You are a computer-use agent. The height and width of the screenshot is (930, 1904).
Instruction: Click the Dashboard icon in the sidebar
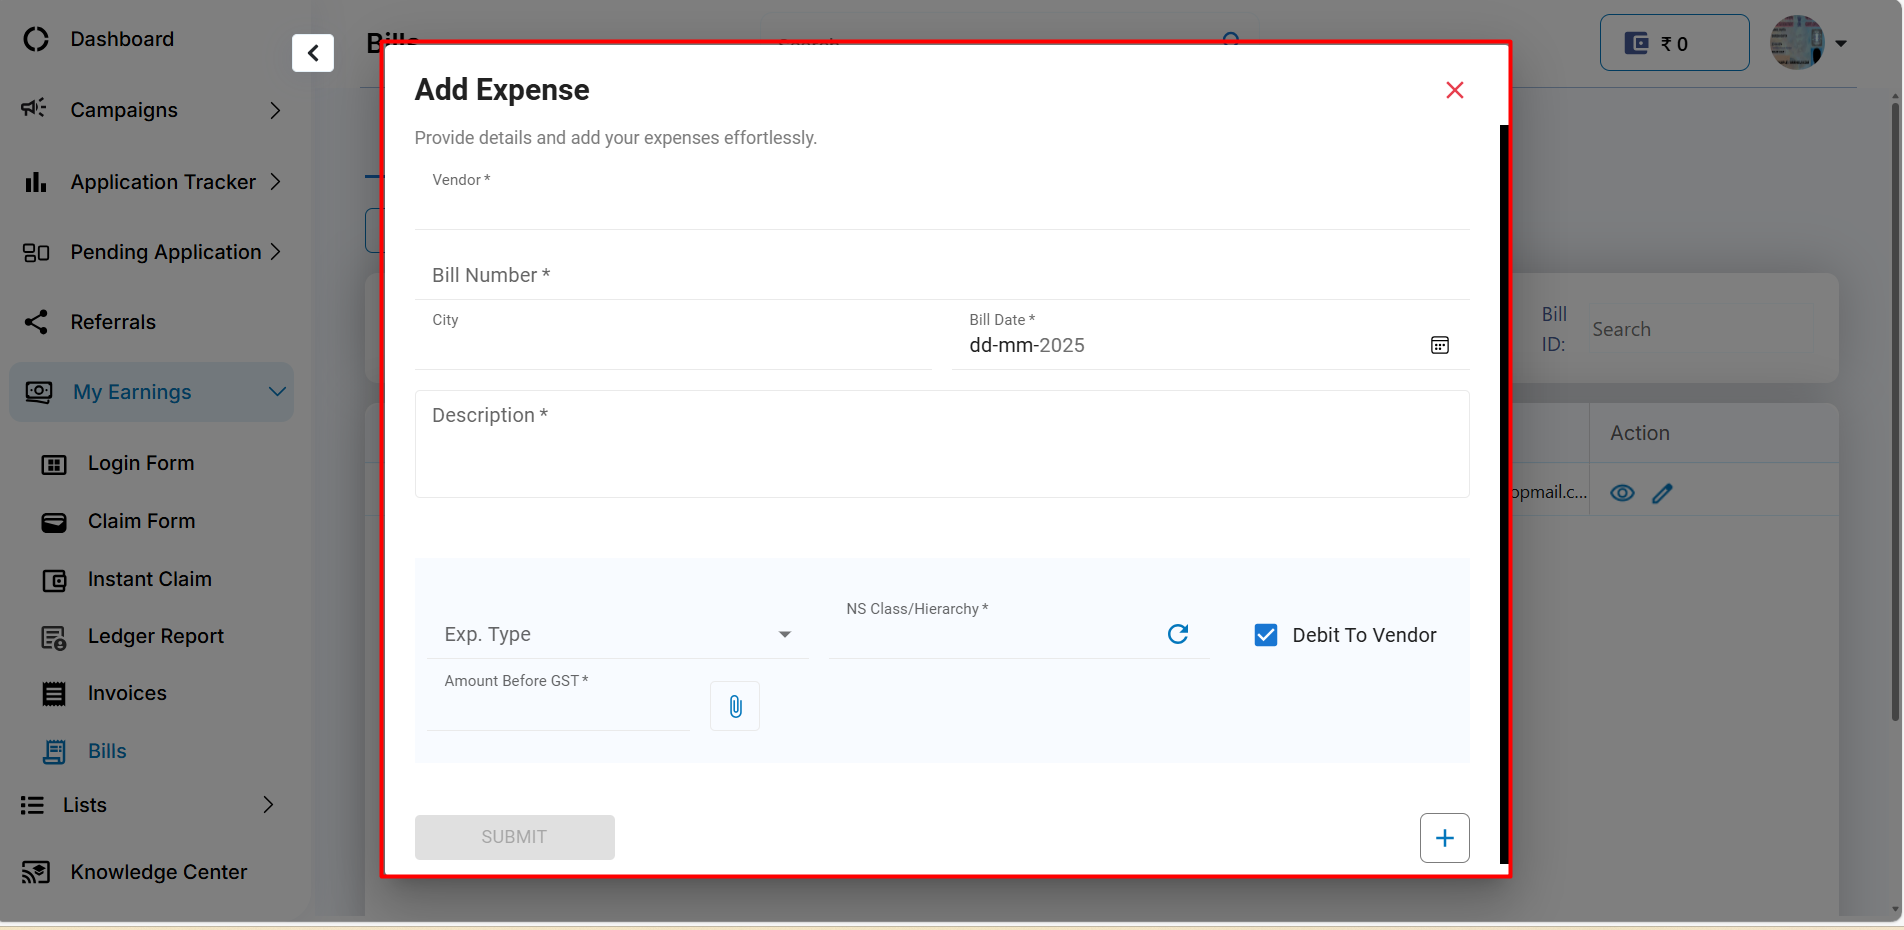36,39
